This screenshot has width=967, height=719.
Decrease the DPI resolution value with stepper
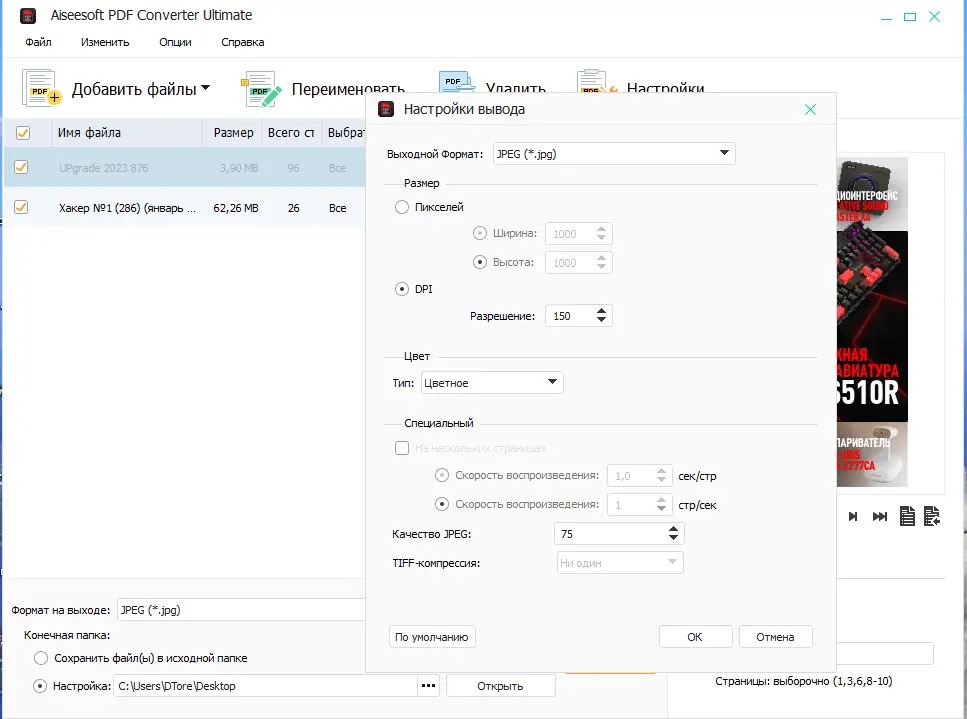coord(601,320)
